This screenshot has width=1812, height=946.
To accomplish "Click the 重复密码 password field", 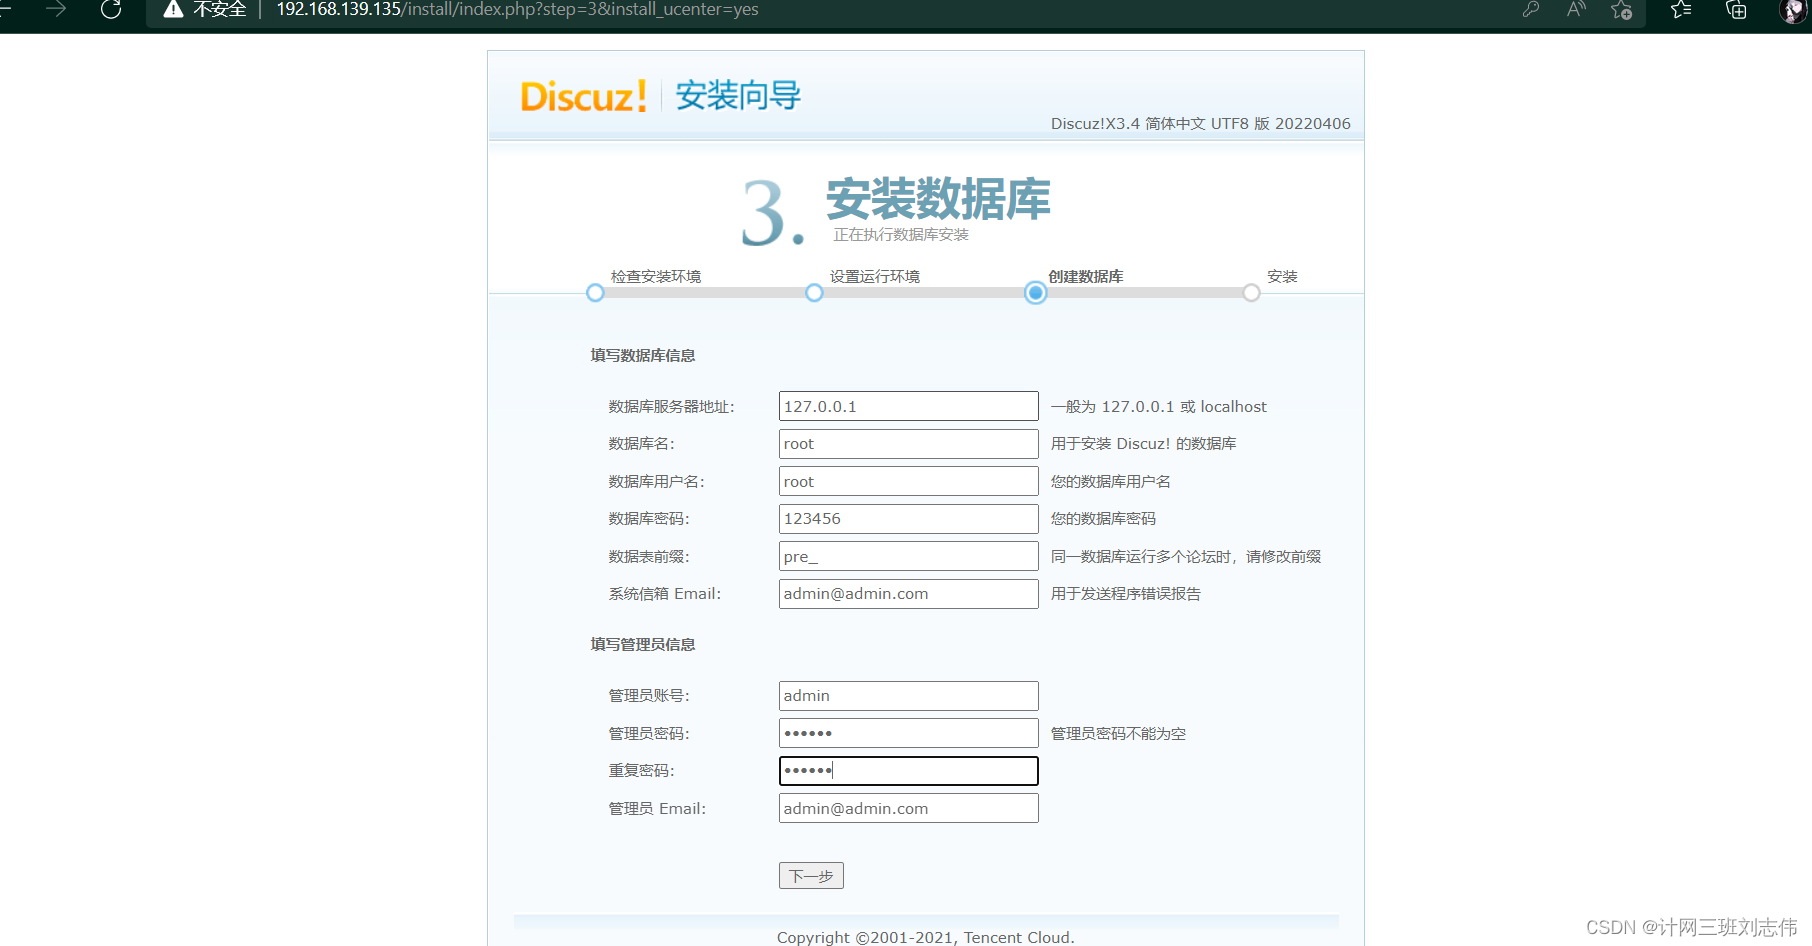I will pos(907,770).
